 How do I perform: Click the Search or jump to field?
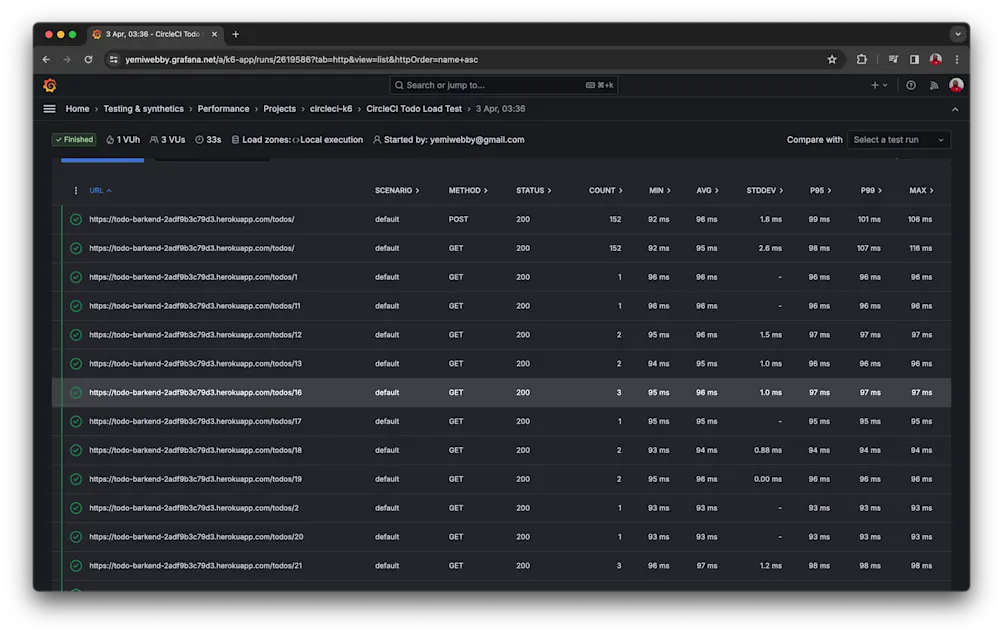point(500,85)
